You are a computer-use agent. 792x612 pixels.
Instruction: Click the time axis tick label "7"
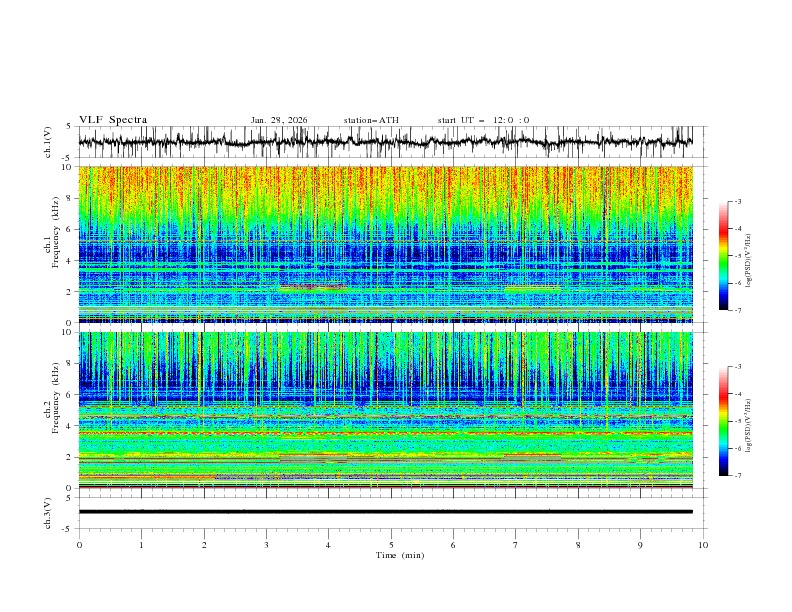point(516,545)
